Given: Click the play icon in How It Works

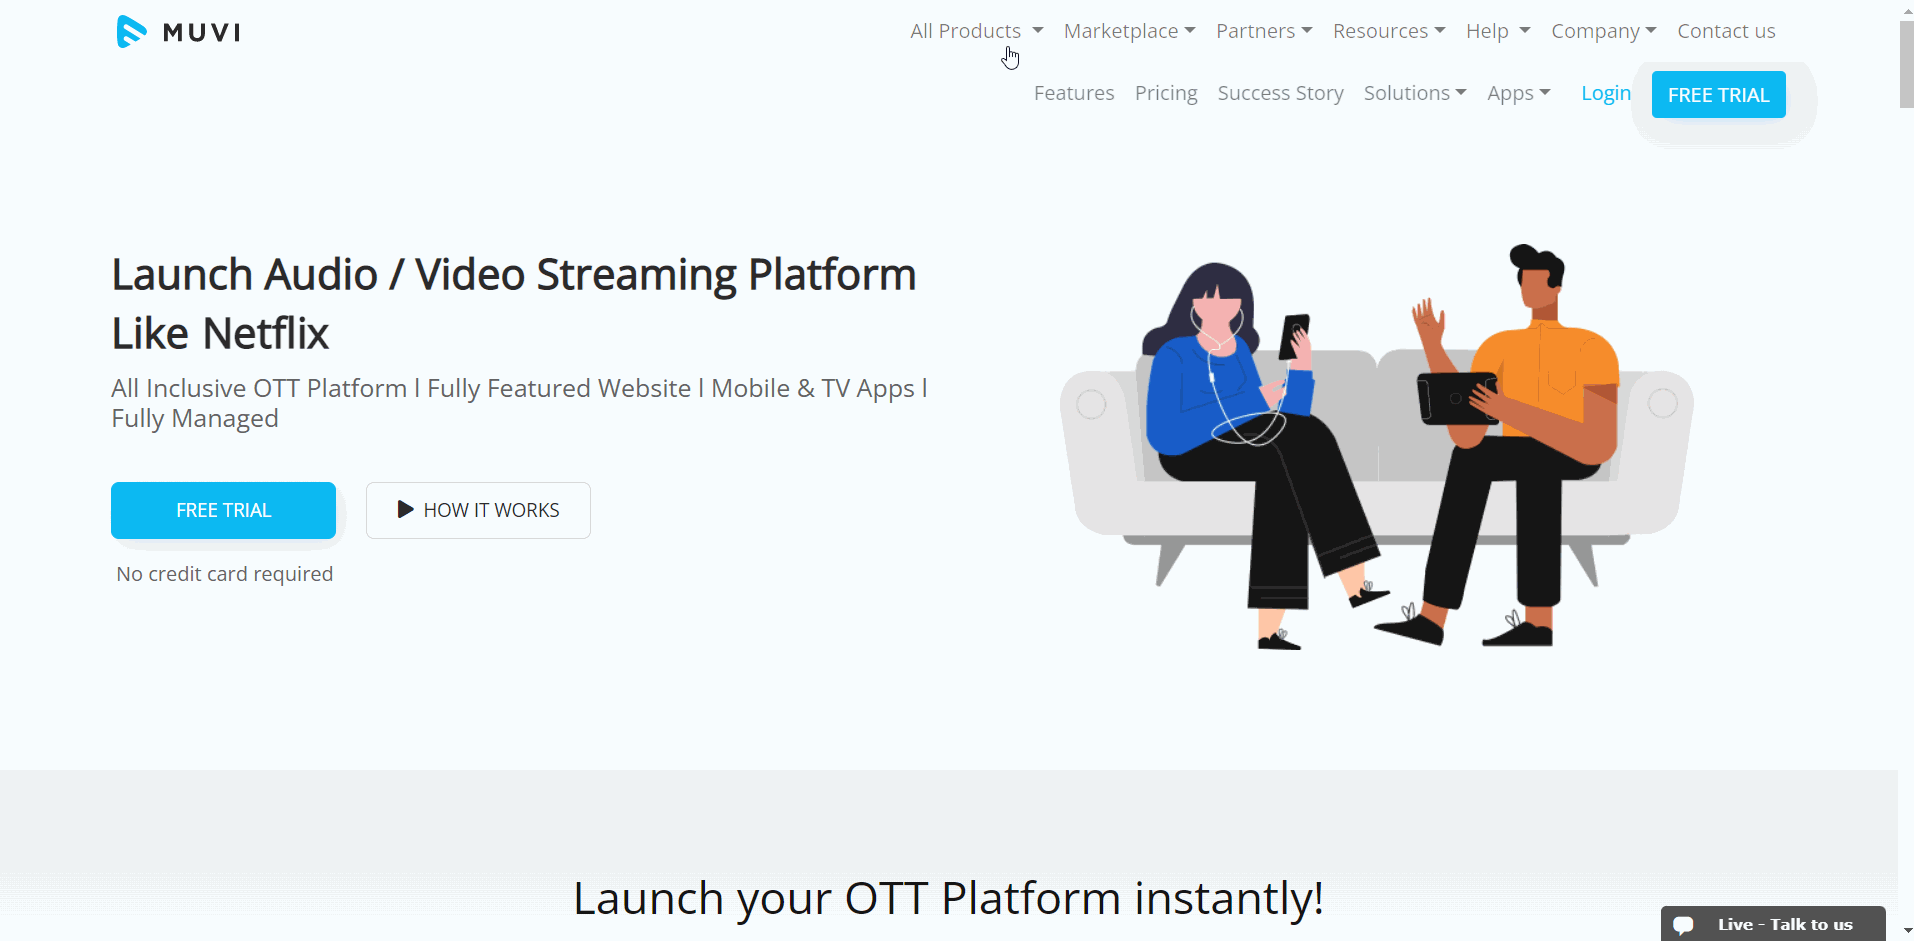Looking at the screenshot, I should point(405,509).
